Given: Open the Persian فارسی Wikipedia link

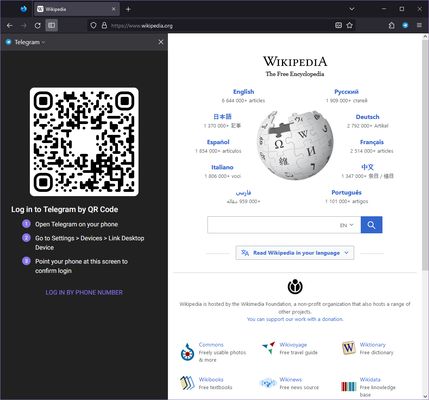Looking at the screenshot, I should [x=243, y=193].
